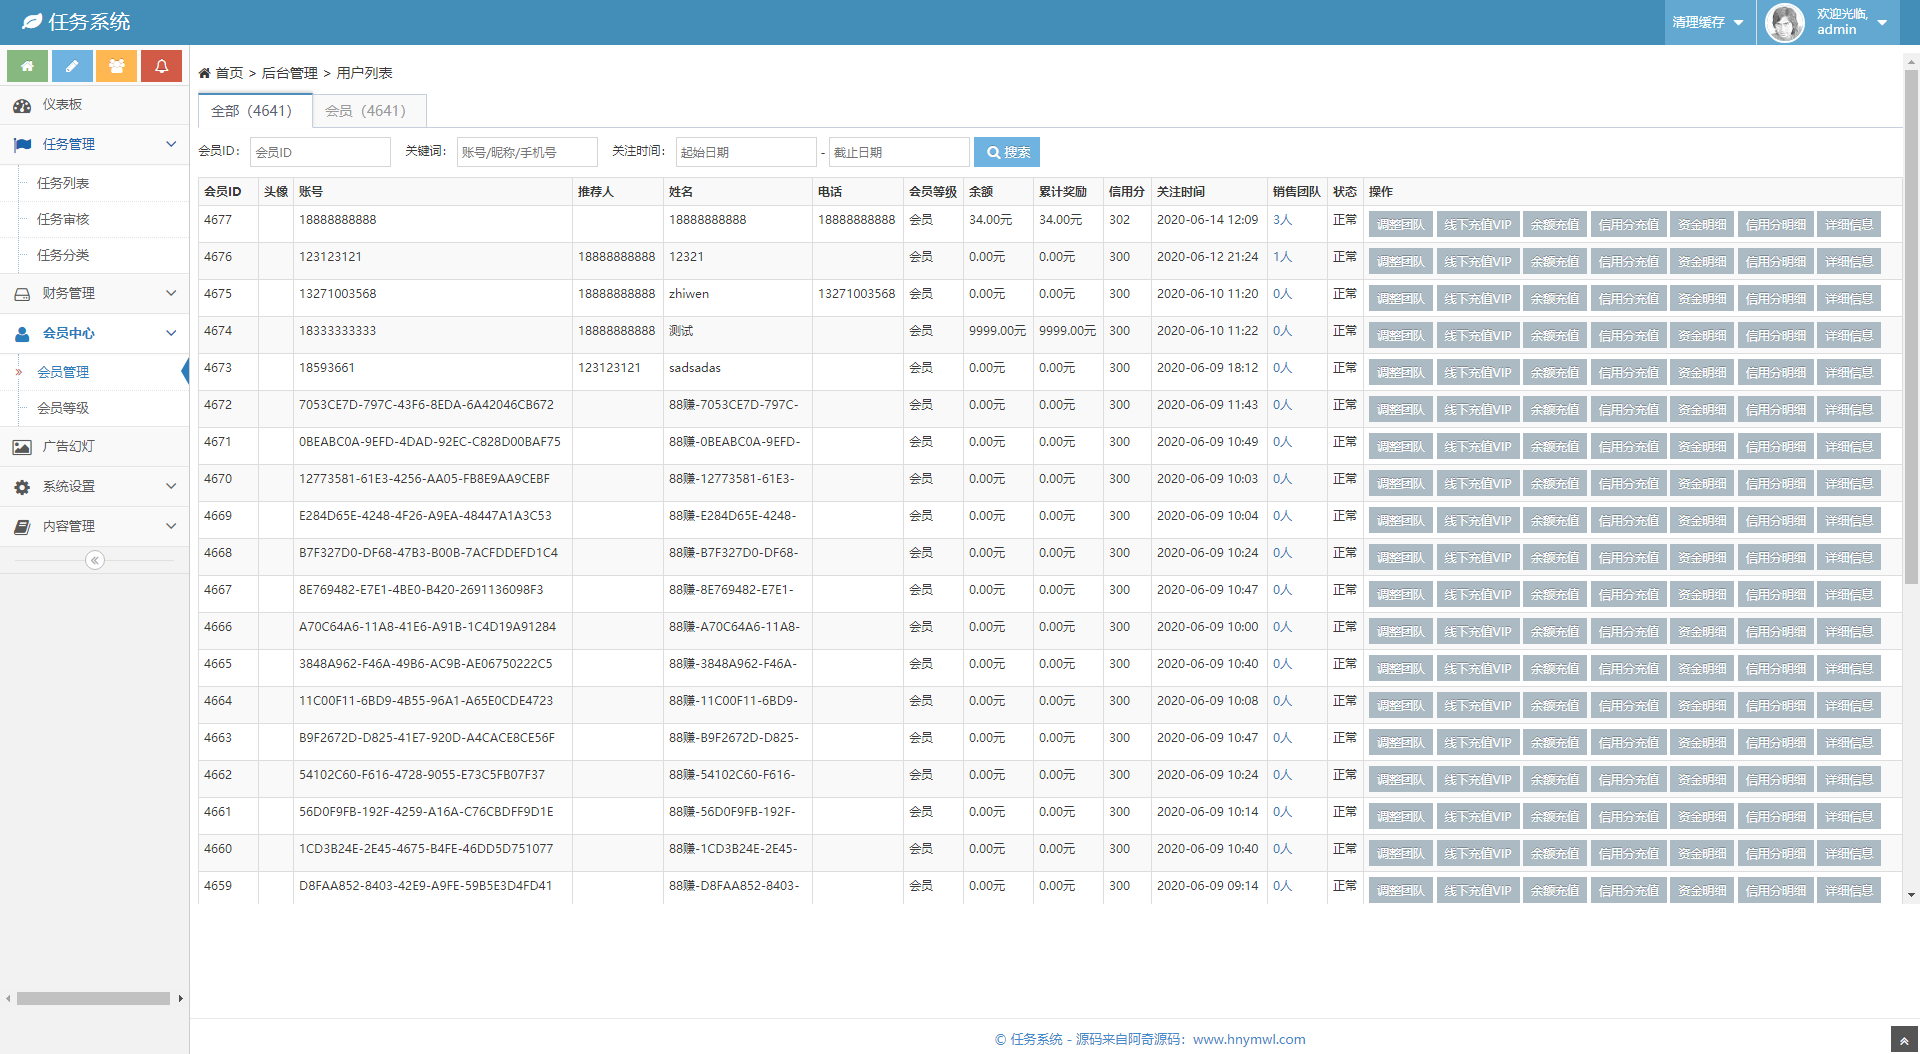This screenshot has height=1054, width=1920.
Task: Collapse the sidebar with the double-arrow icon
Action: coord(95,560)
